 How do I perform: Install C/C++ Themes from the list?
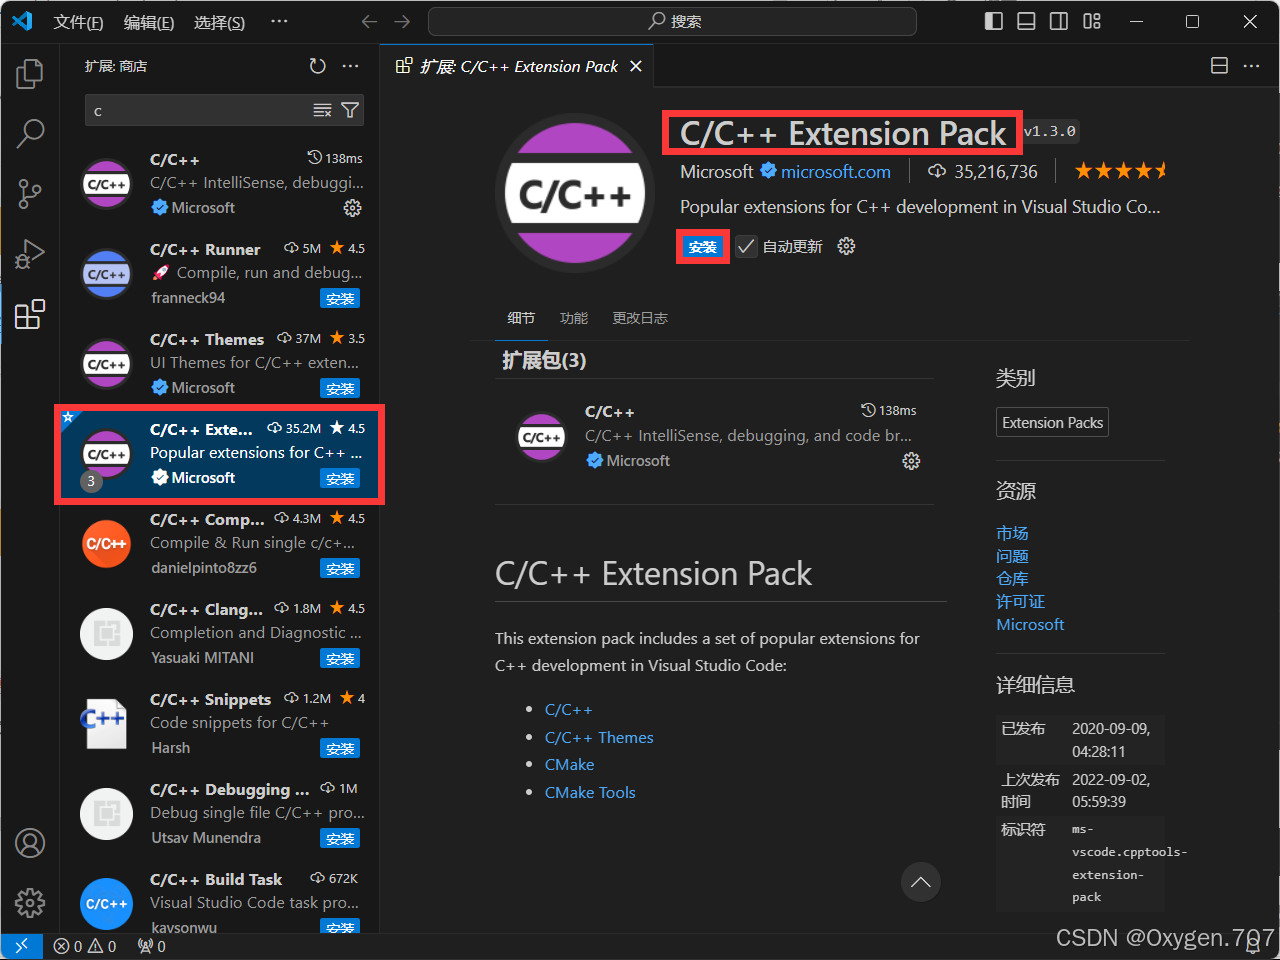pos(340,388)
